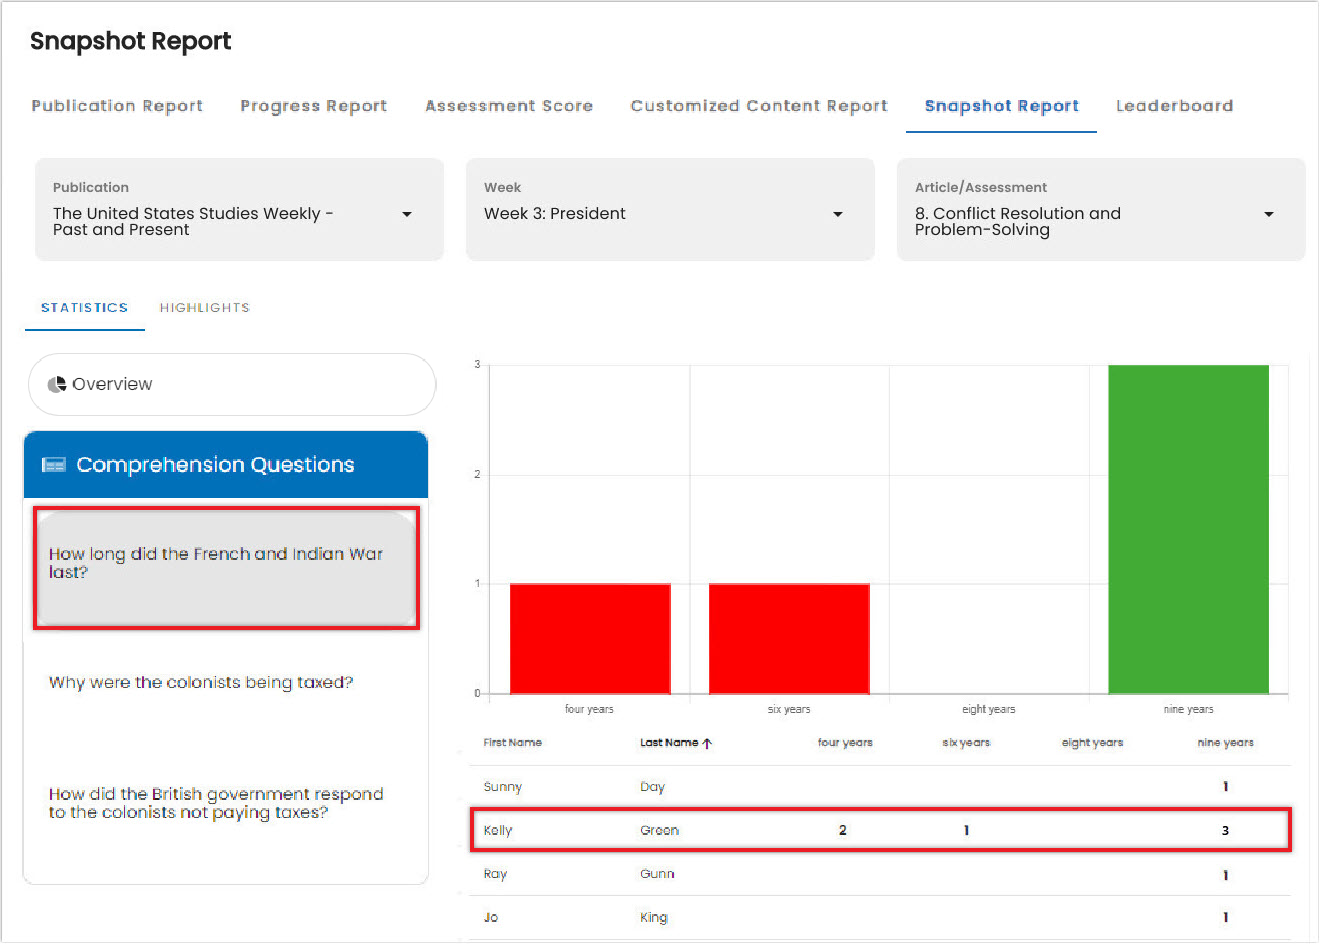The height and width of the screenshot is (944, 1320).
Task: Select the Assessment Score tab
Action: click(509, 105)
